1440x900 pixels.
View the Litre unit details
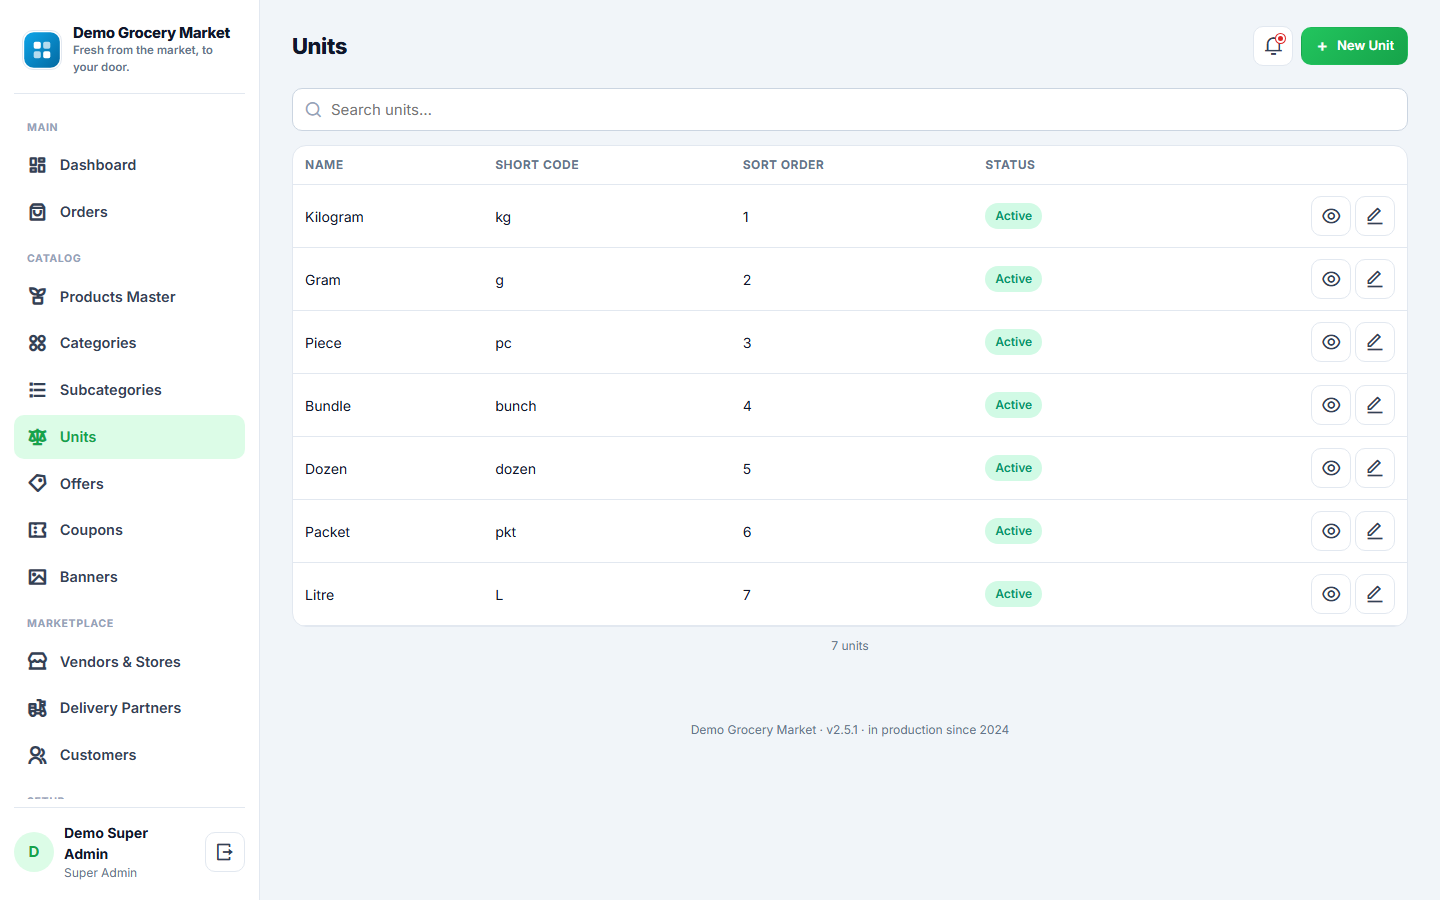click(x=1331, y=594)
